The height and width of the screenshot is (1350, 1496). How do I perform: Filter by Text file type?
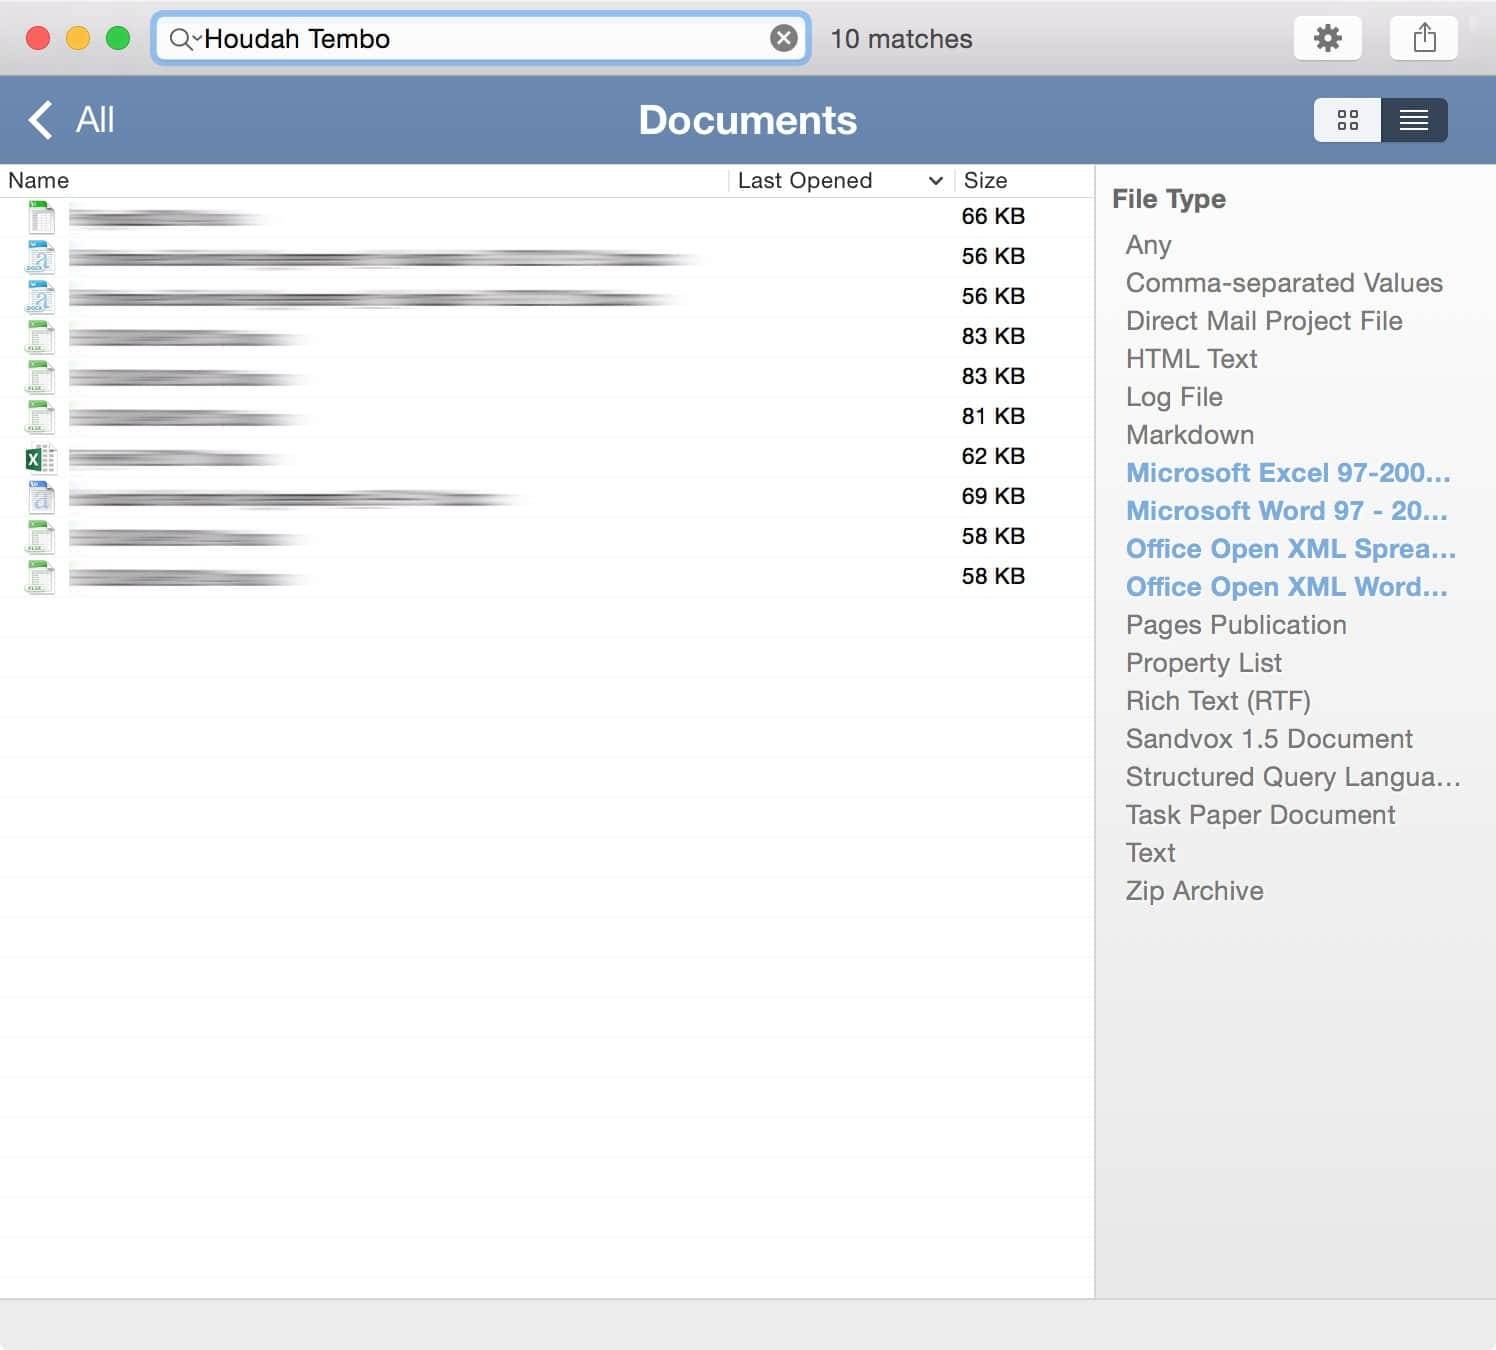pyautogui.click(x=1150, y=853)
